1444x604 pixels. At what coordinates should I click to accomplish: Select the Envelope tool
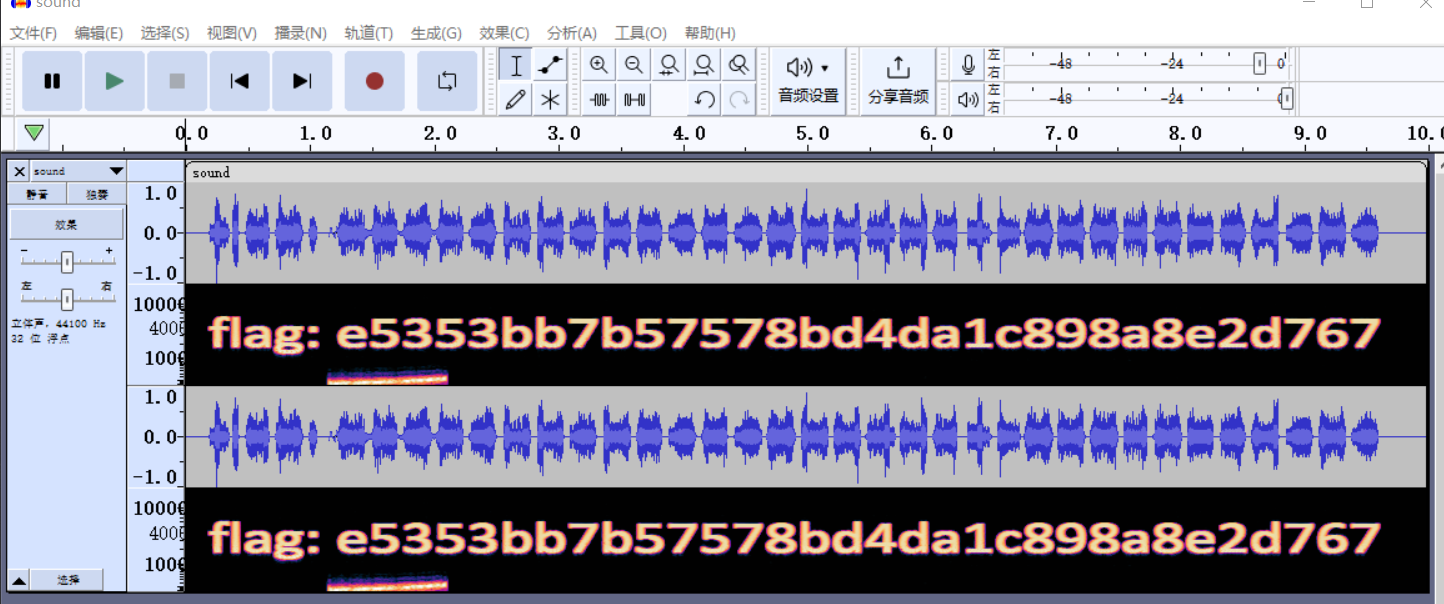(x=549, y=66)
